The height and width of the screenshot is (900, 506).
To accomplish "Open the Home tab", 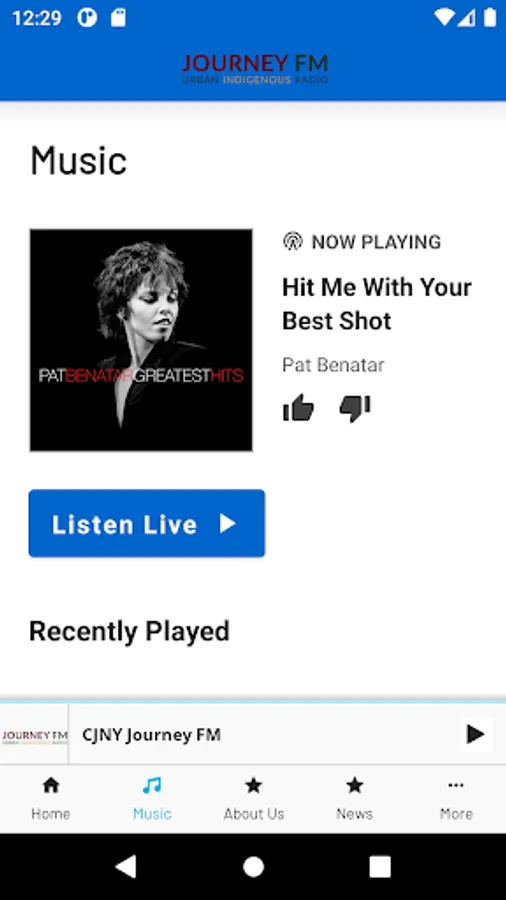I will pos(50,798).
